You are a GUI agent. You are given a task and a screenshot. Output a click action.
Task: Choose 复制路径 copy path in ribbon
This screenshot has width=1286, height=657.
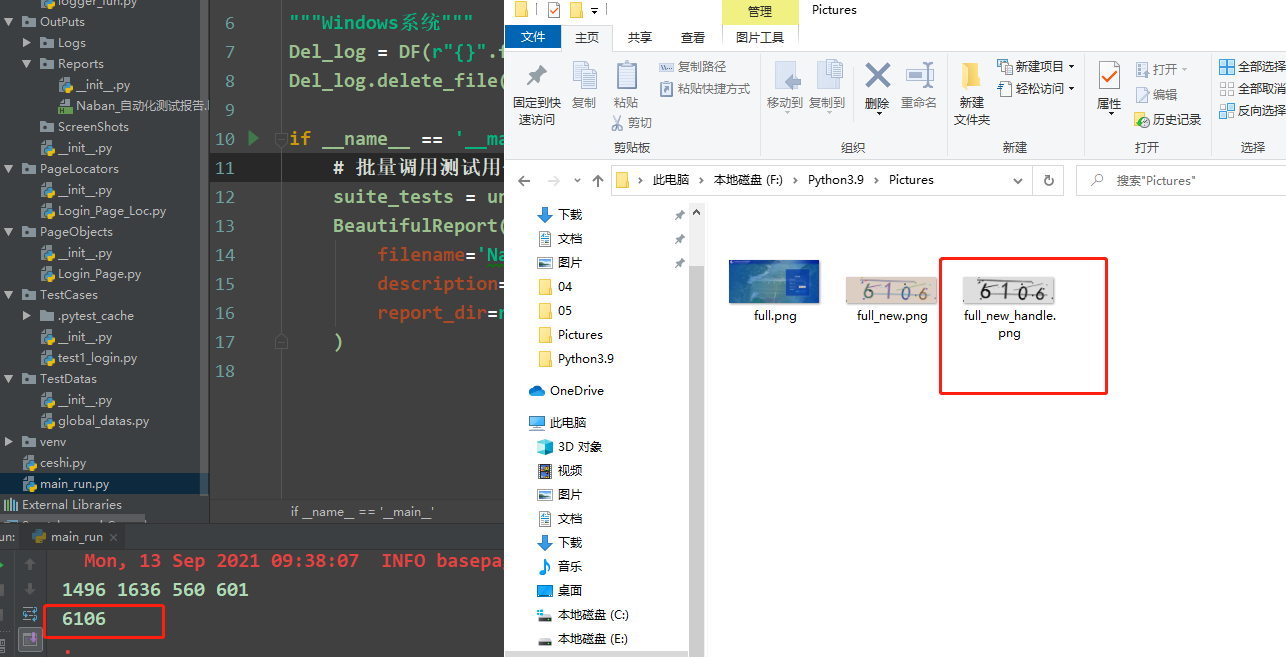(693, 67)
